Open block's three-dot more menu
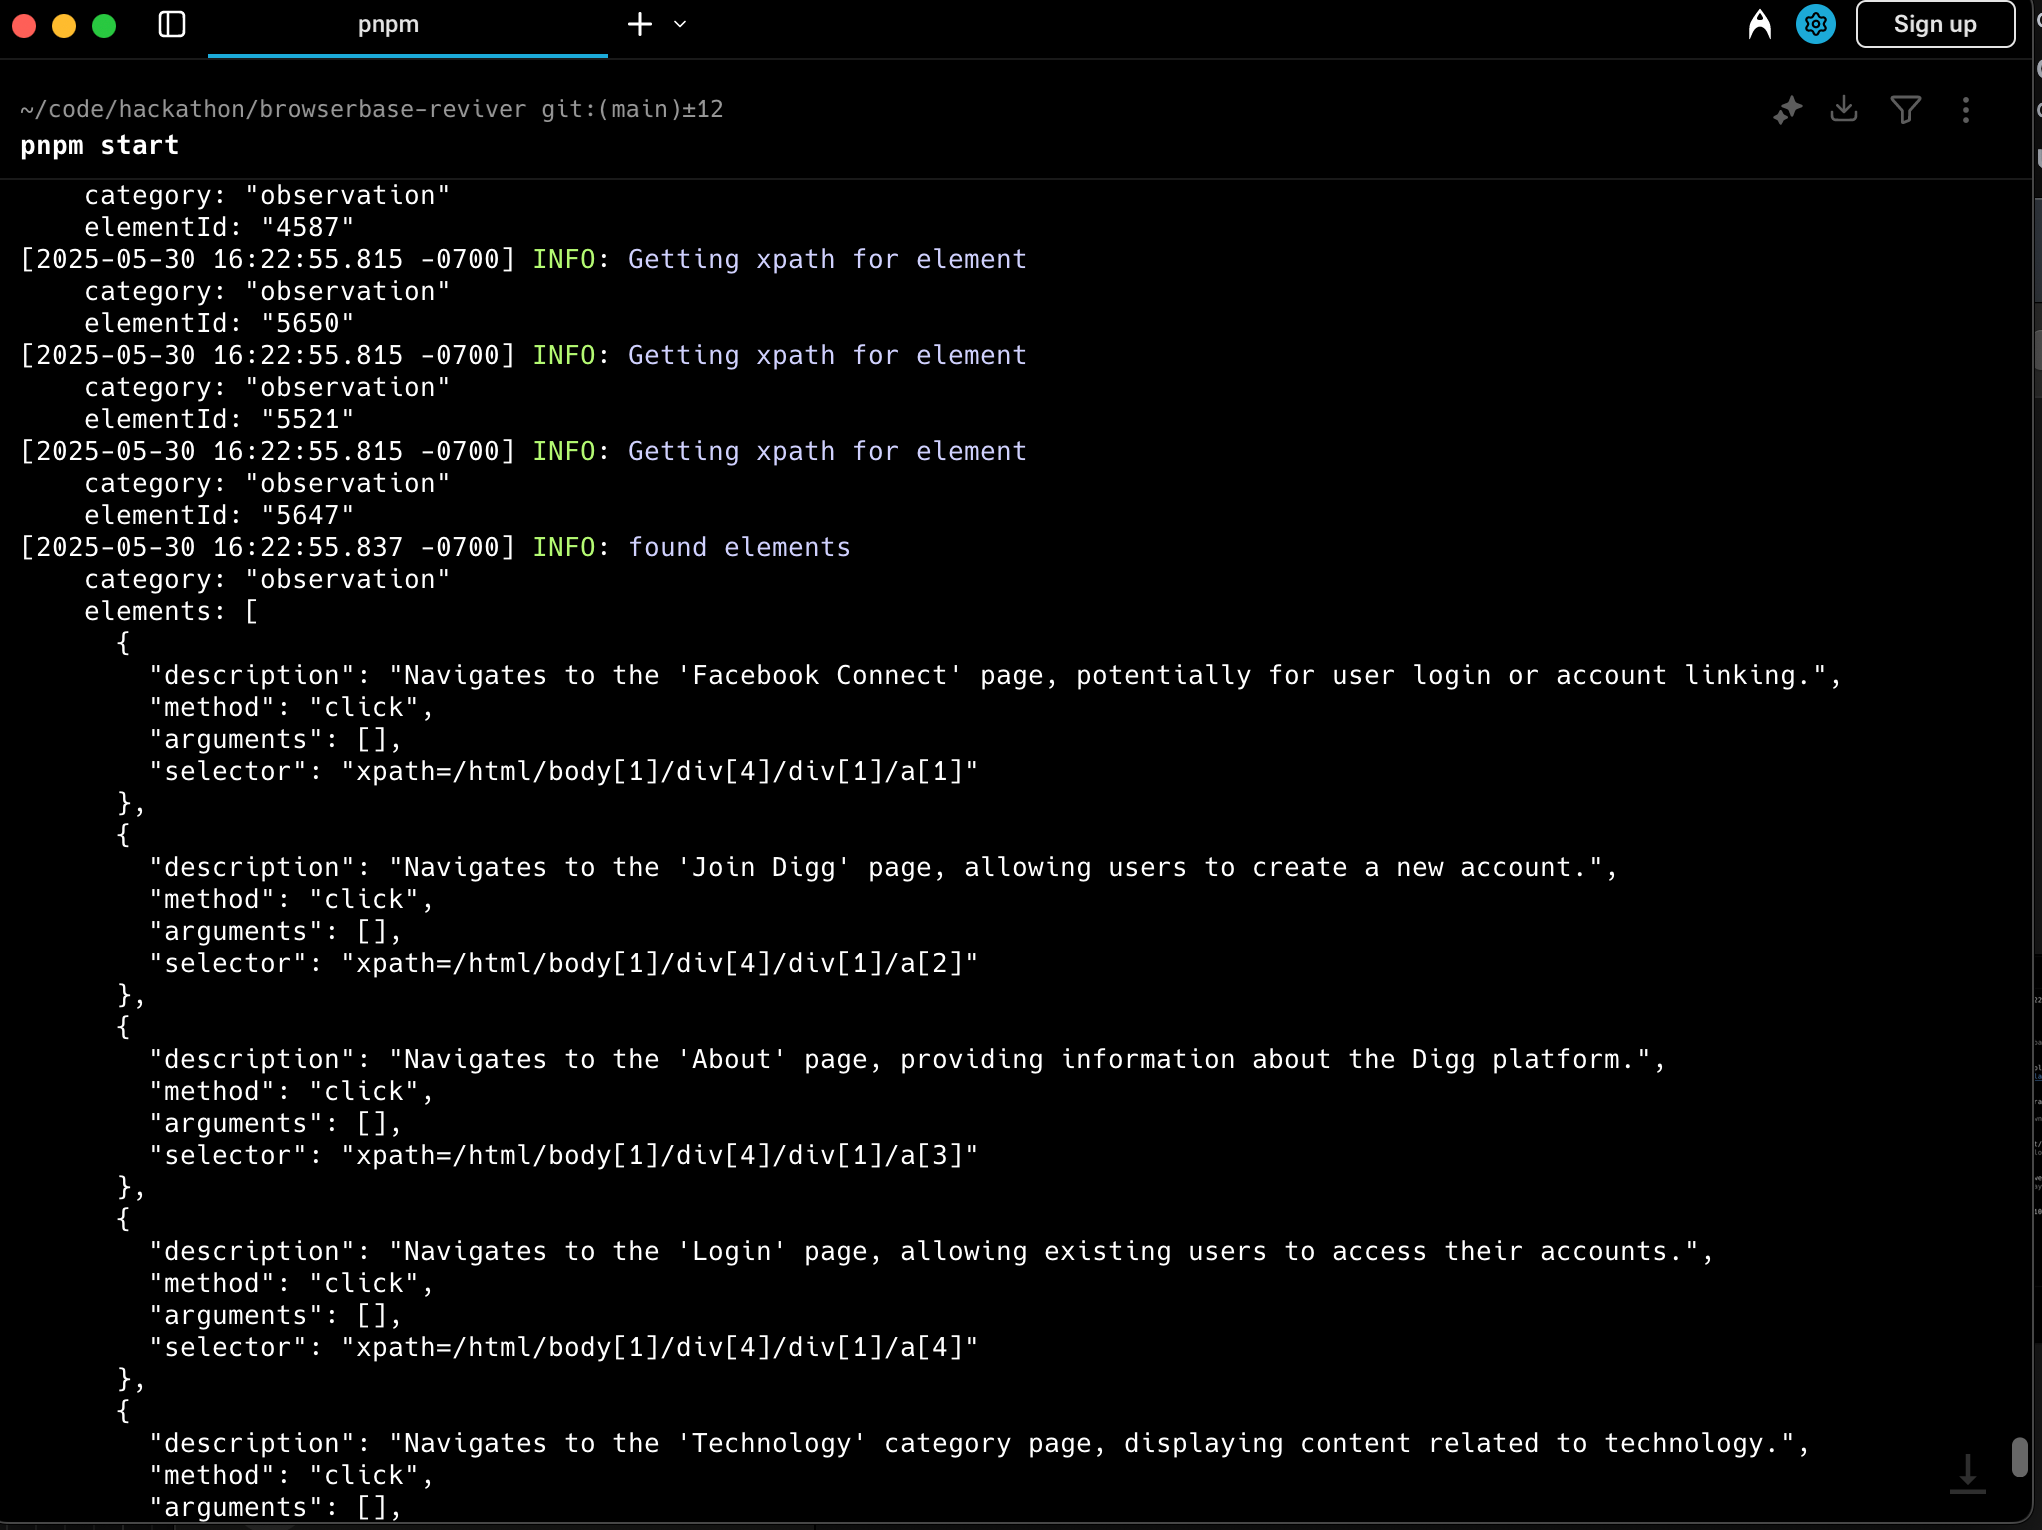The image size is (2042, 1530). click(1965, 110)
